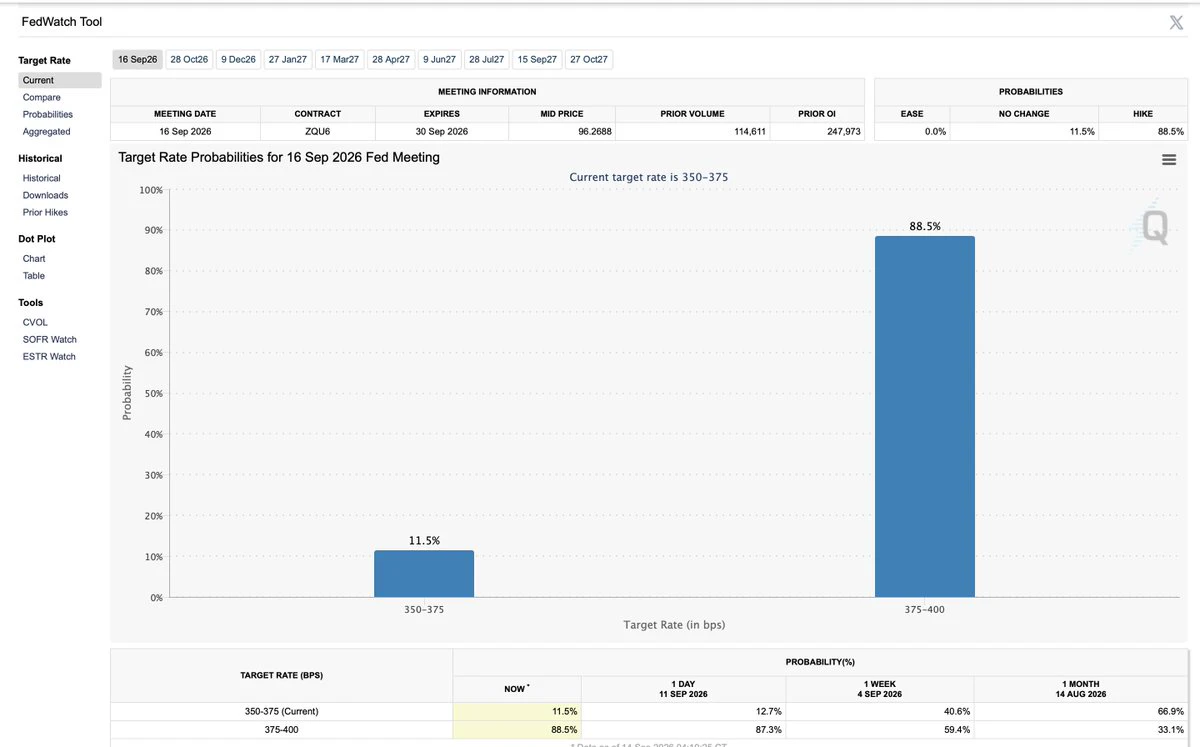Select Aggregated in the Target Rate section
This screenshot has height=747, width=1200.
coord(47,131)
